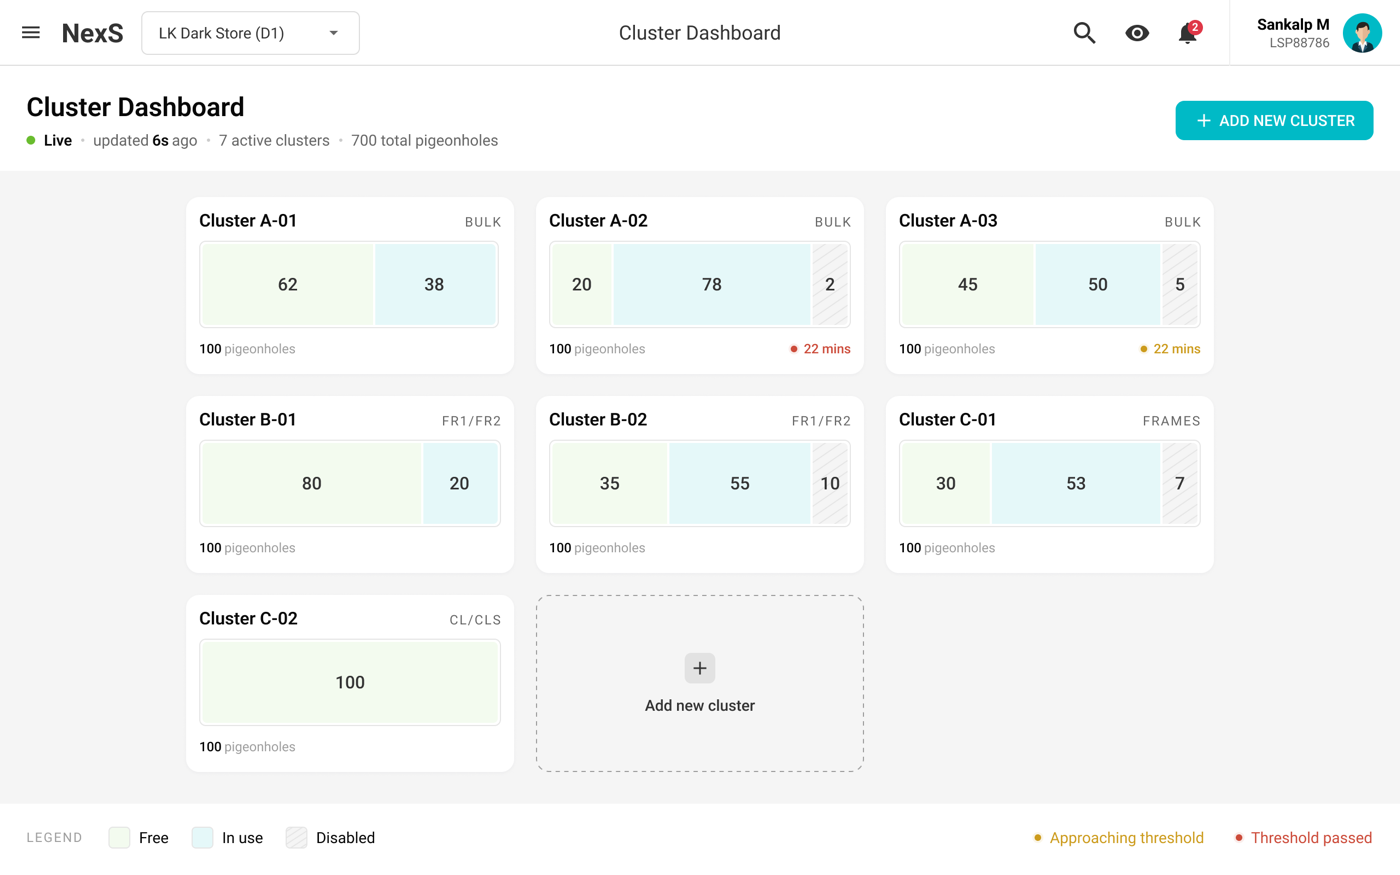Click the 100 pigeonholes label under Cluster C-02

(x=247, y=747)
